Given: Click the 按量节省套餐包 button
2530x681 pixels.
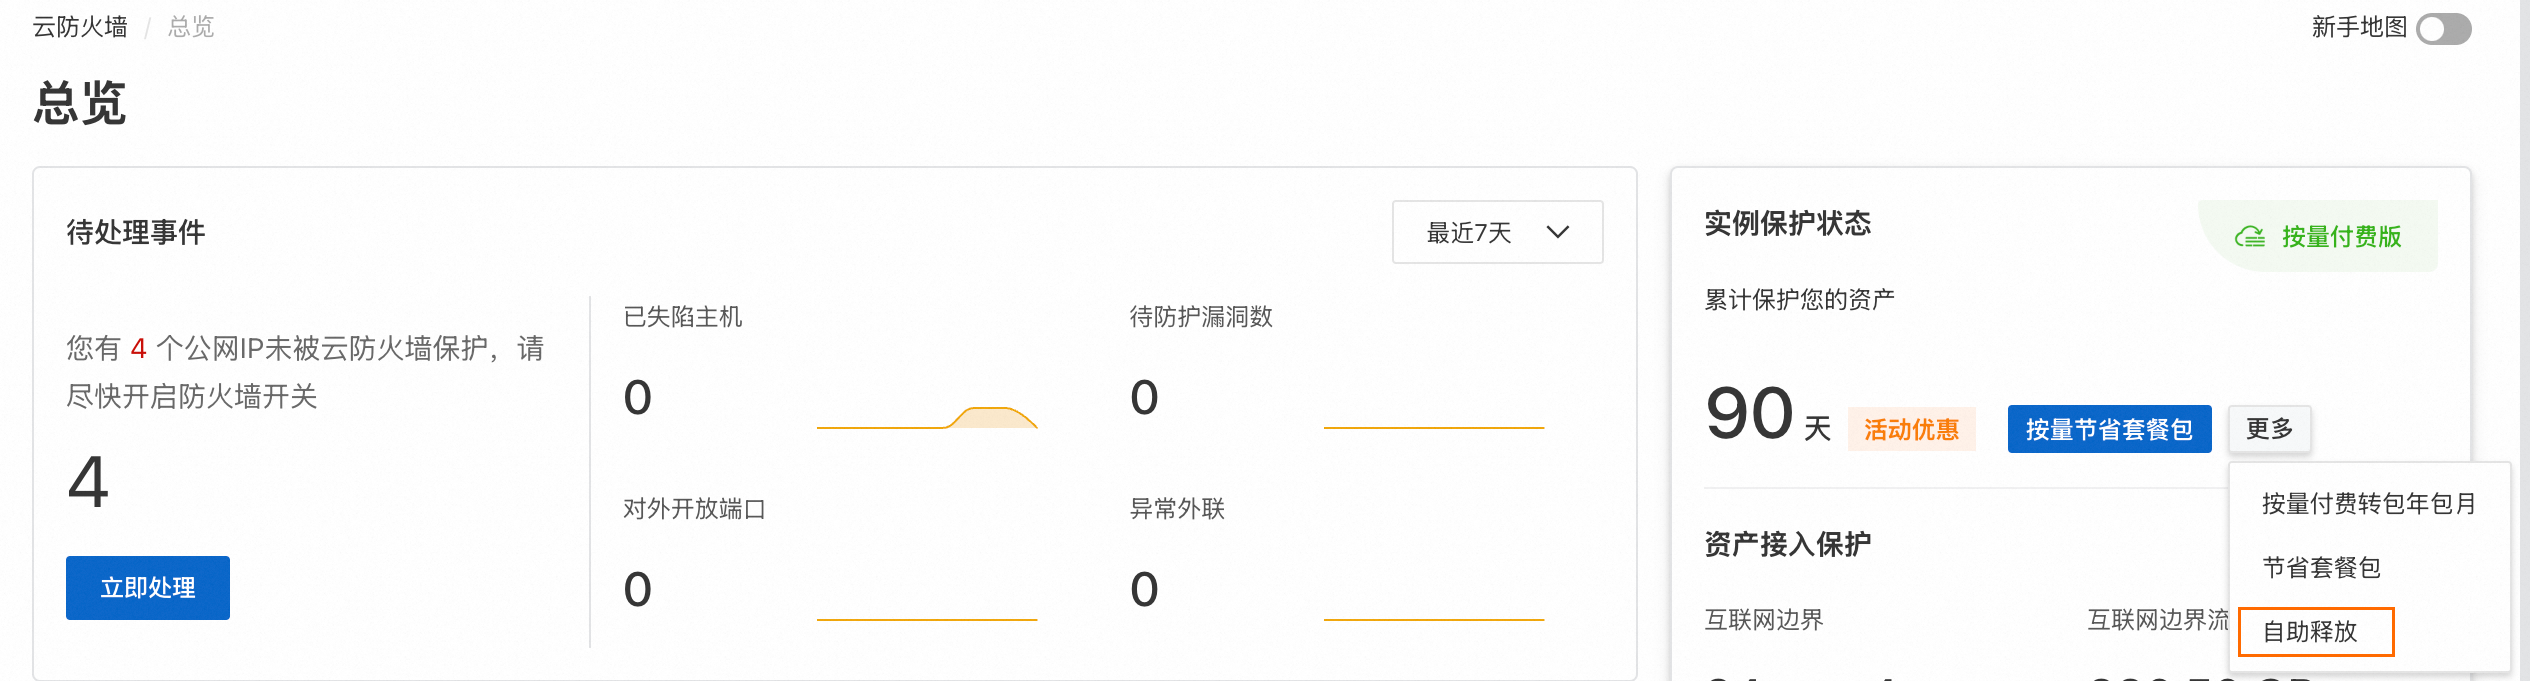Looking at the screenshot, I should point(2109,429).
